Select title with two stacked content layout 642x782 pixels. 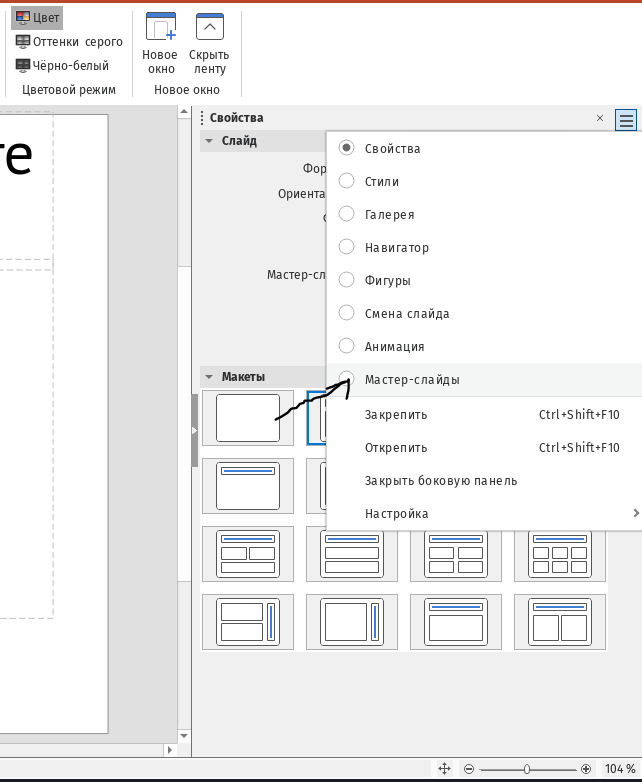[x=352, y=555]
